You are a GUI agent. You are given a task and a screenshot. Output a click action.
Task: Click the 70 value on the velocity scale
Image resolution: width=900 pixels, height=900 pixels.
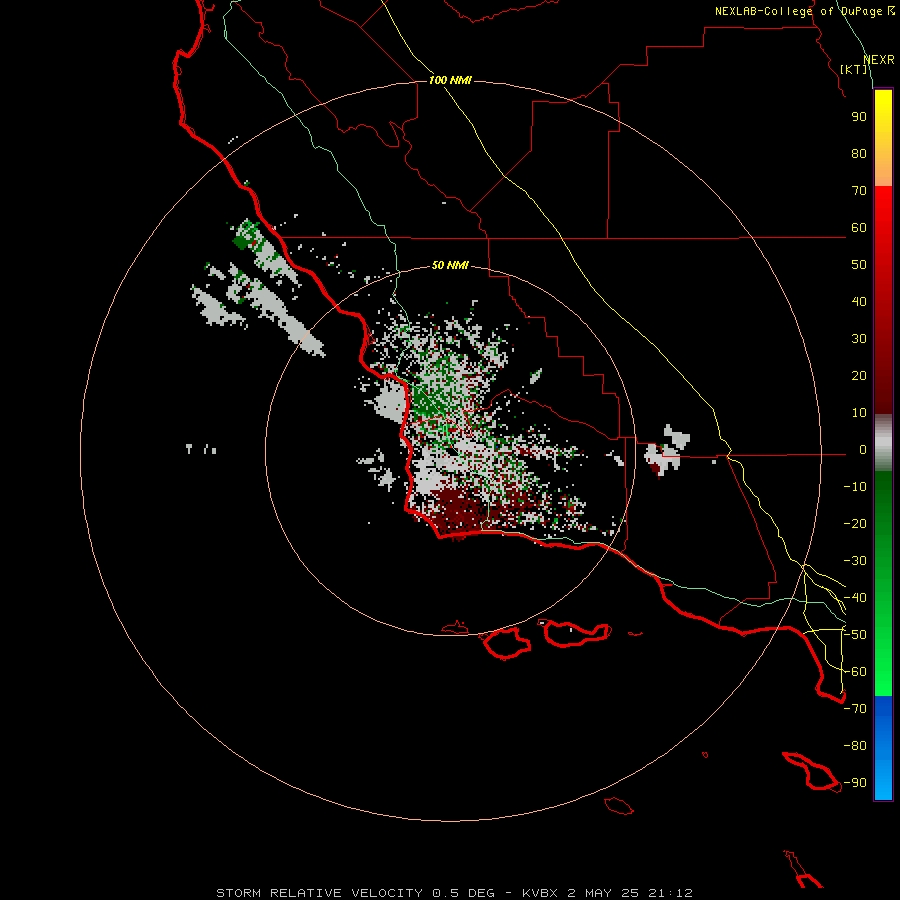[859, 191]
